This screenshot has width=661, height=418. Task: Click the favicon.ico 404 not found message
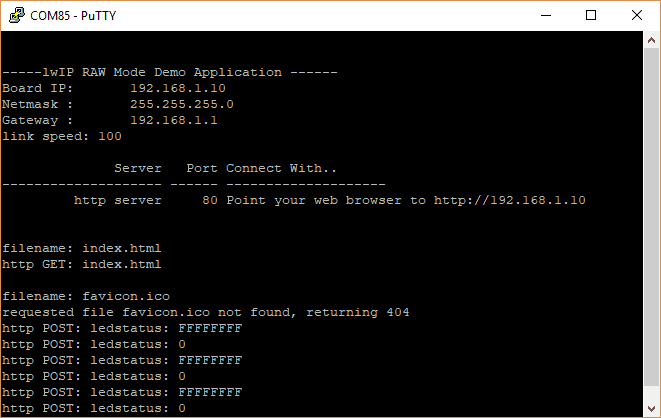click(x=206, y=312)
